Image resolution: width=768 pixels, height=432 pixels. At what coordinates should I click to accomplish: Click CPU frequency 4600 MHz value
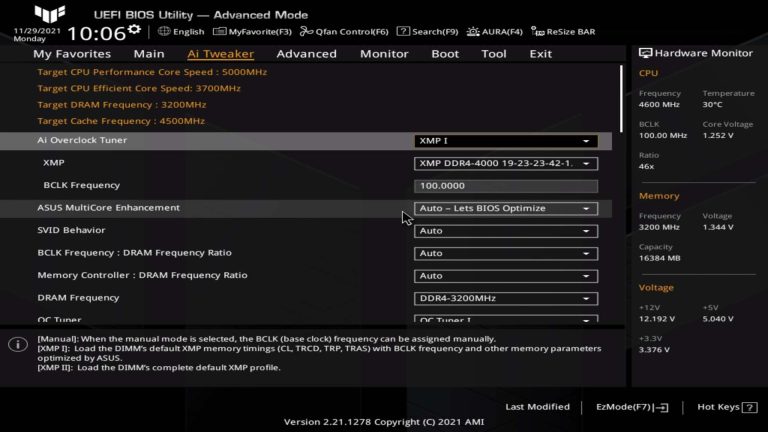(x=659, y=105)
